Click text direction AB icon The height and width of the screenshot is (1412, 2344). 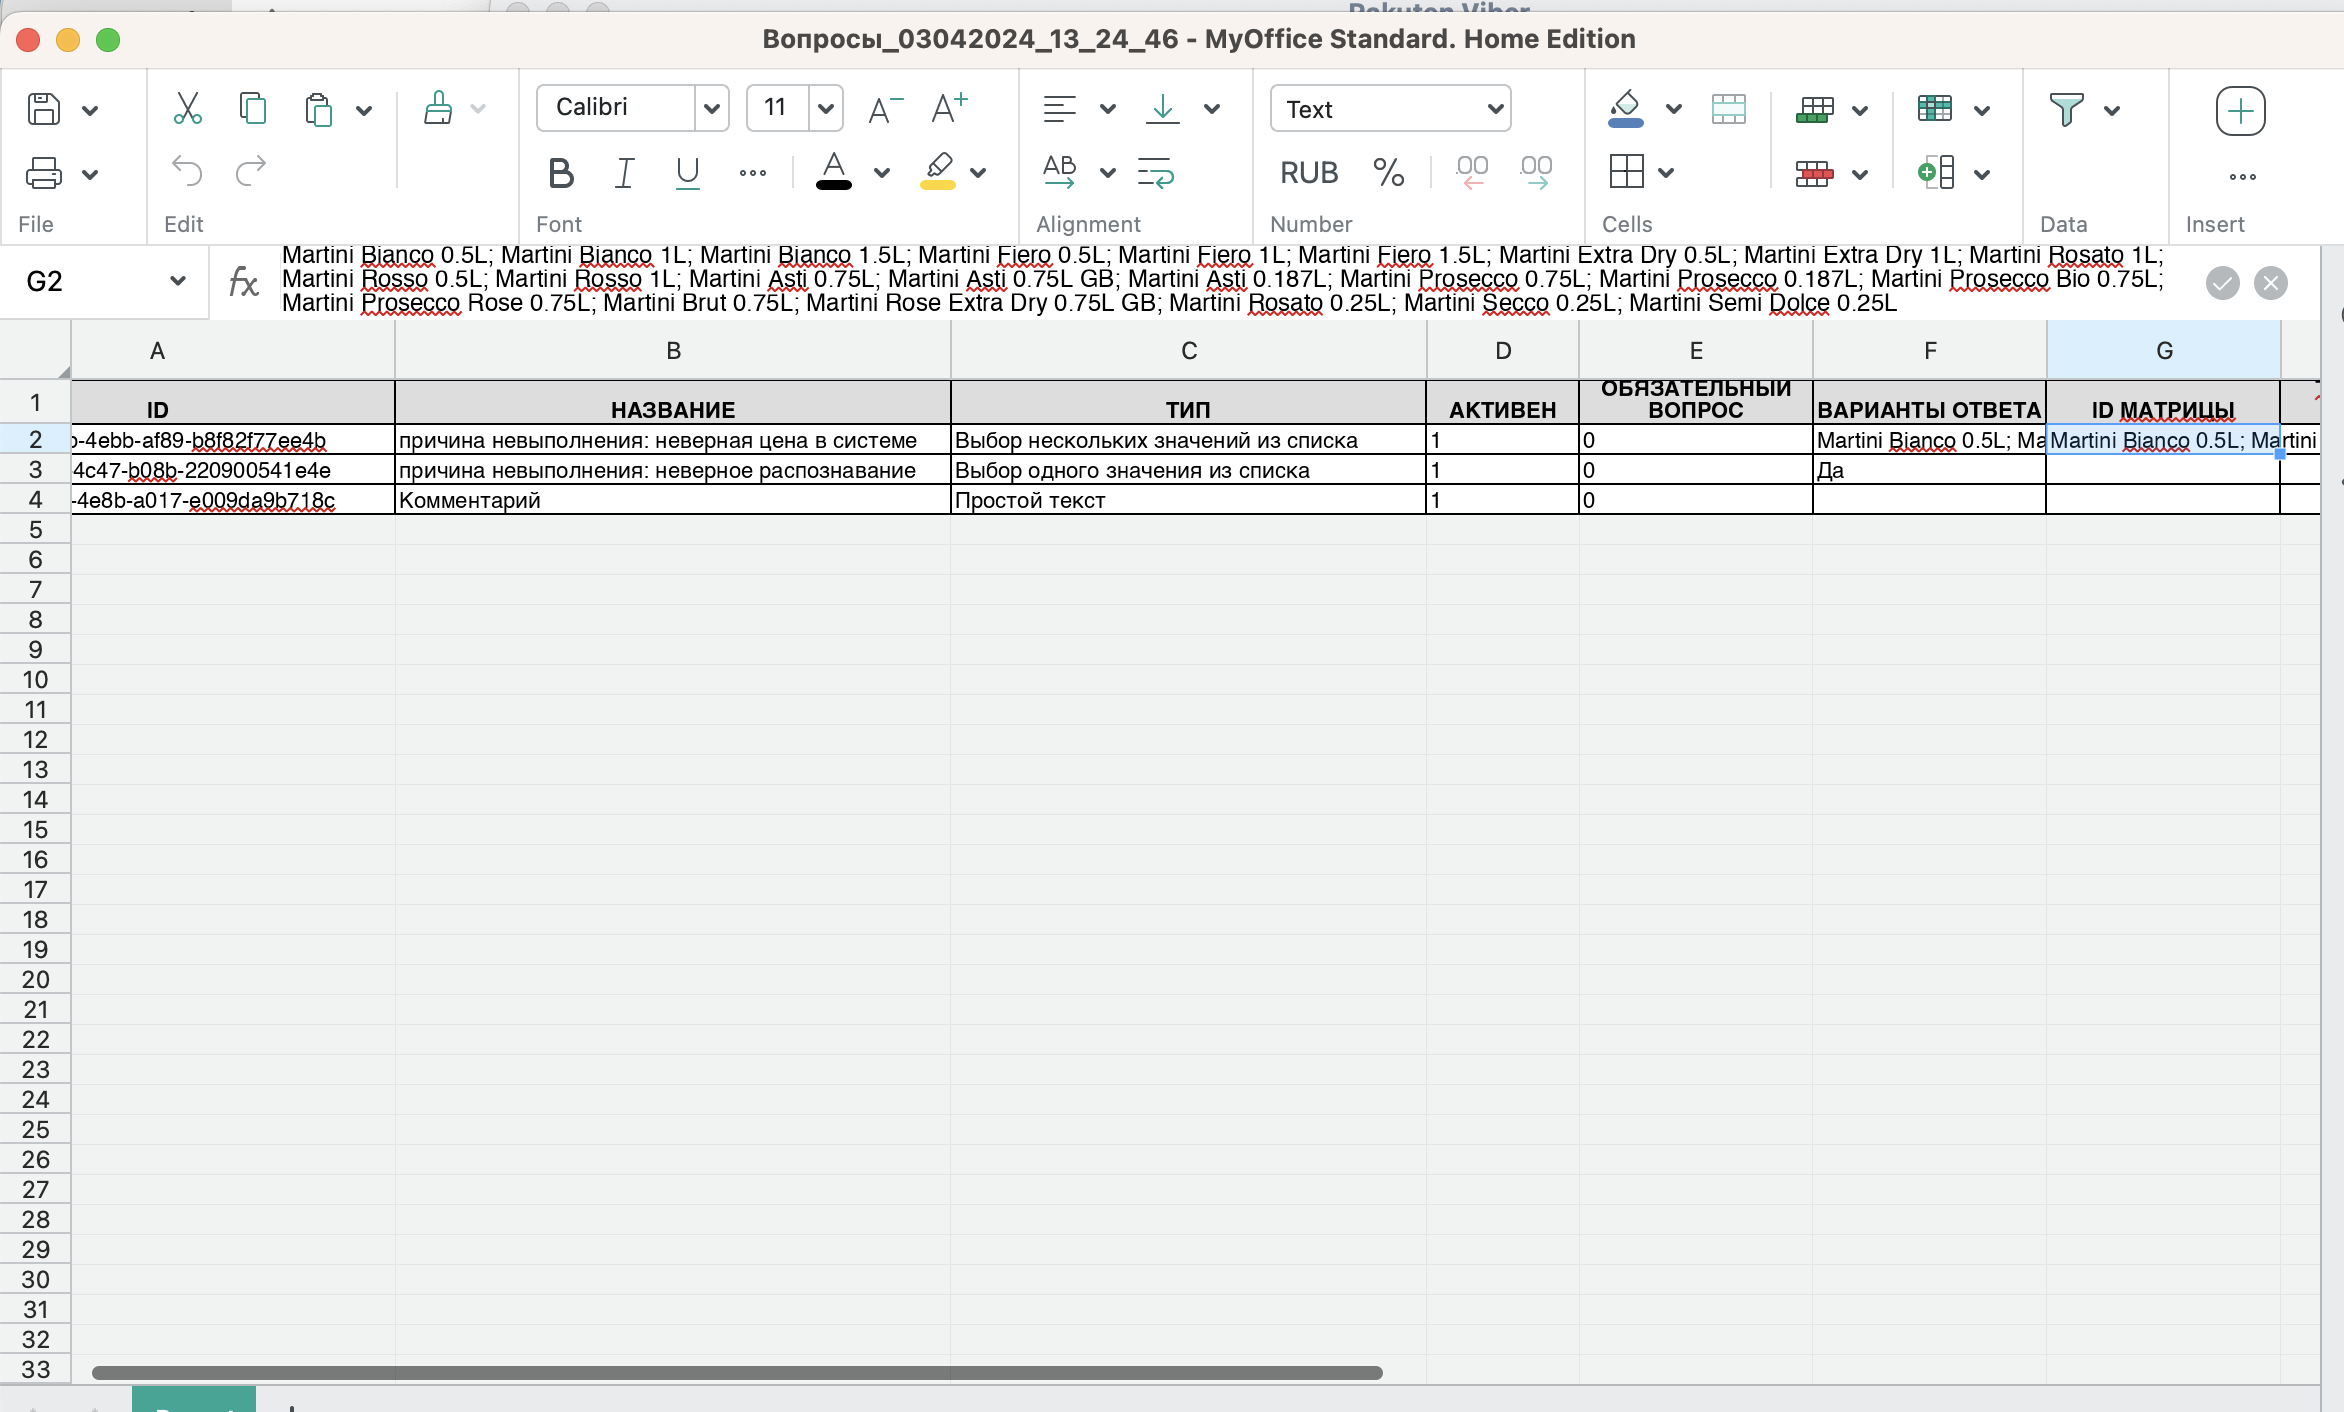click(x=1059, y=172)
